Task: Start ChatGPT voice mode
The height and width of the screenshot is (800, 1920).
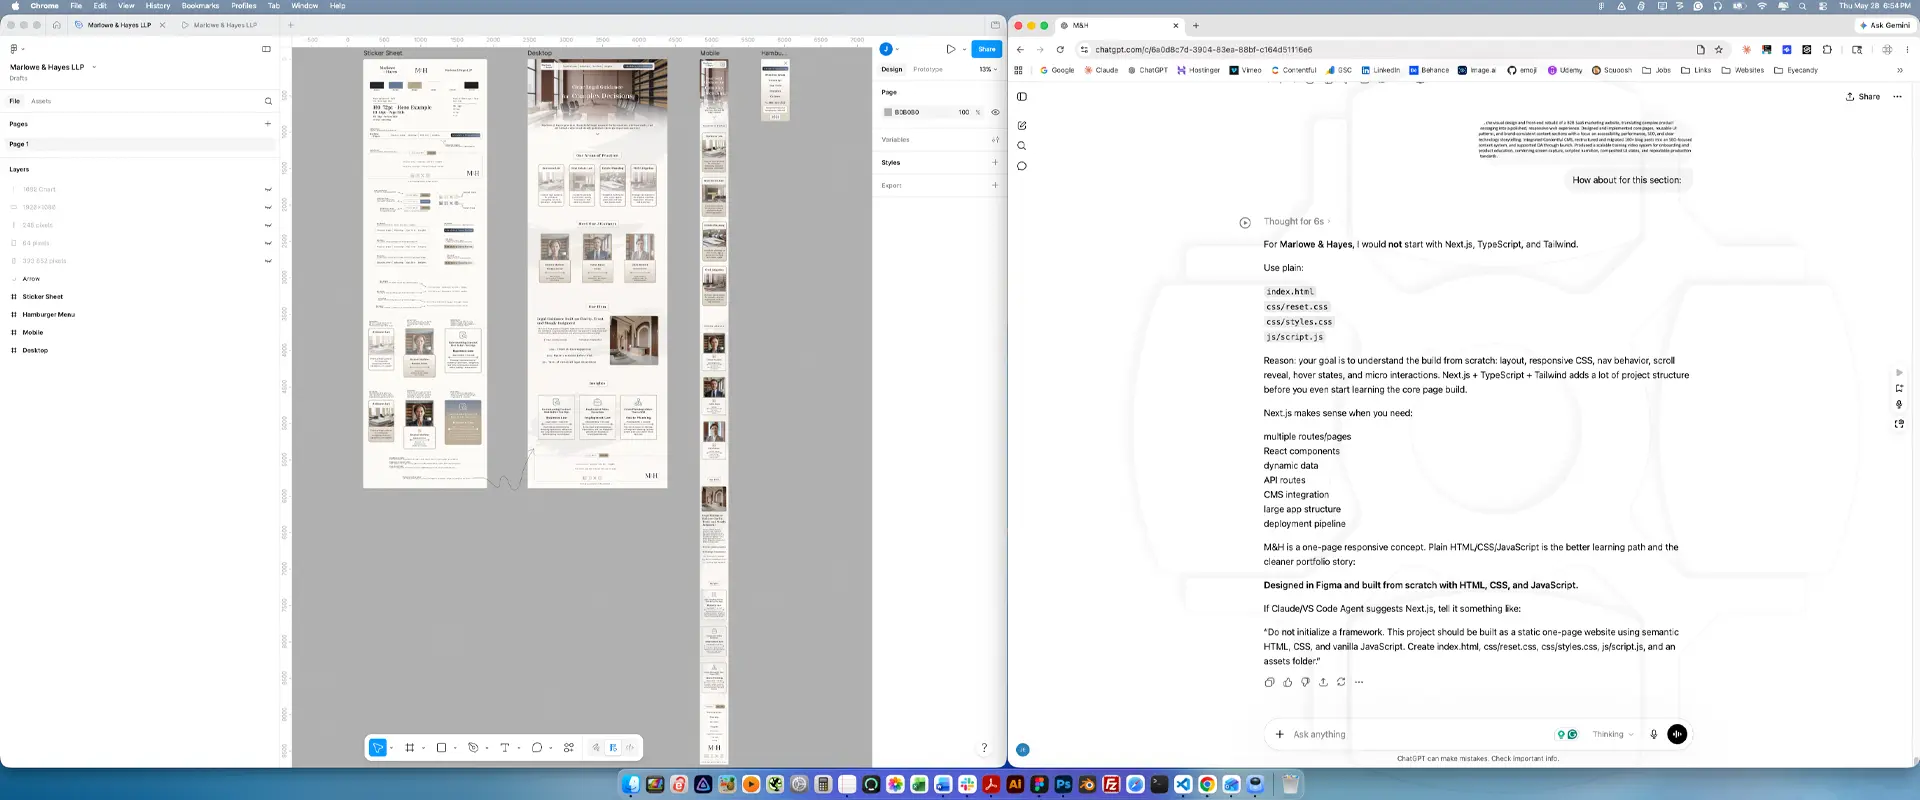Action: click(1677, 734)
